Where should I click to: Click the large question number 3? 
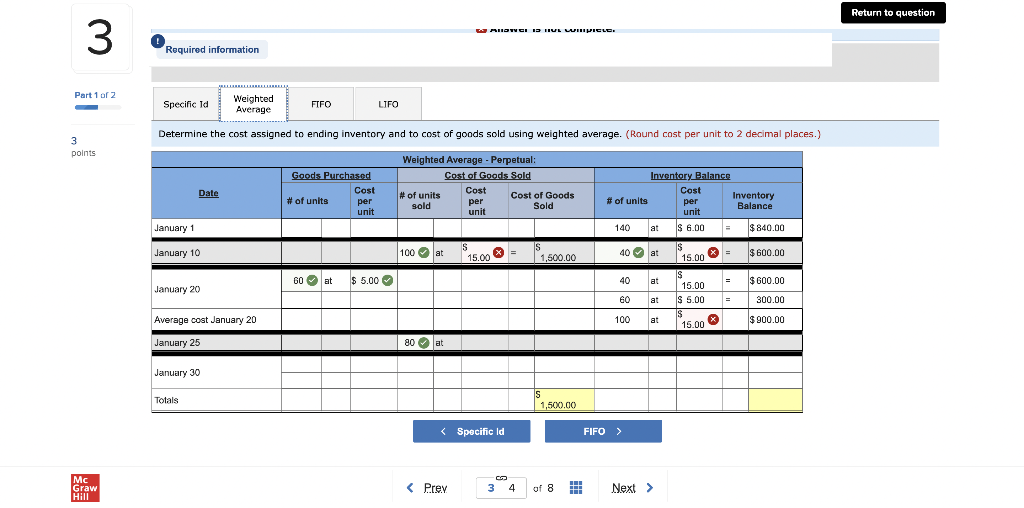(100, 39)
